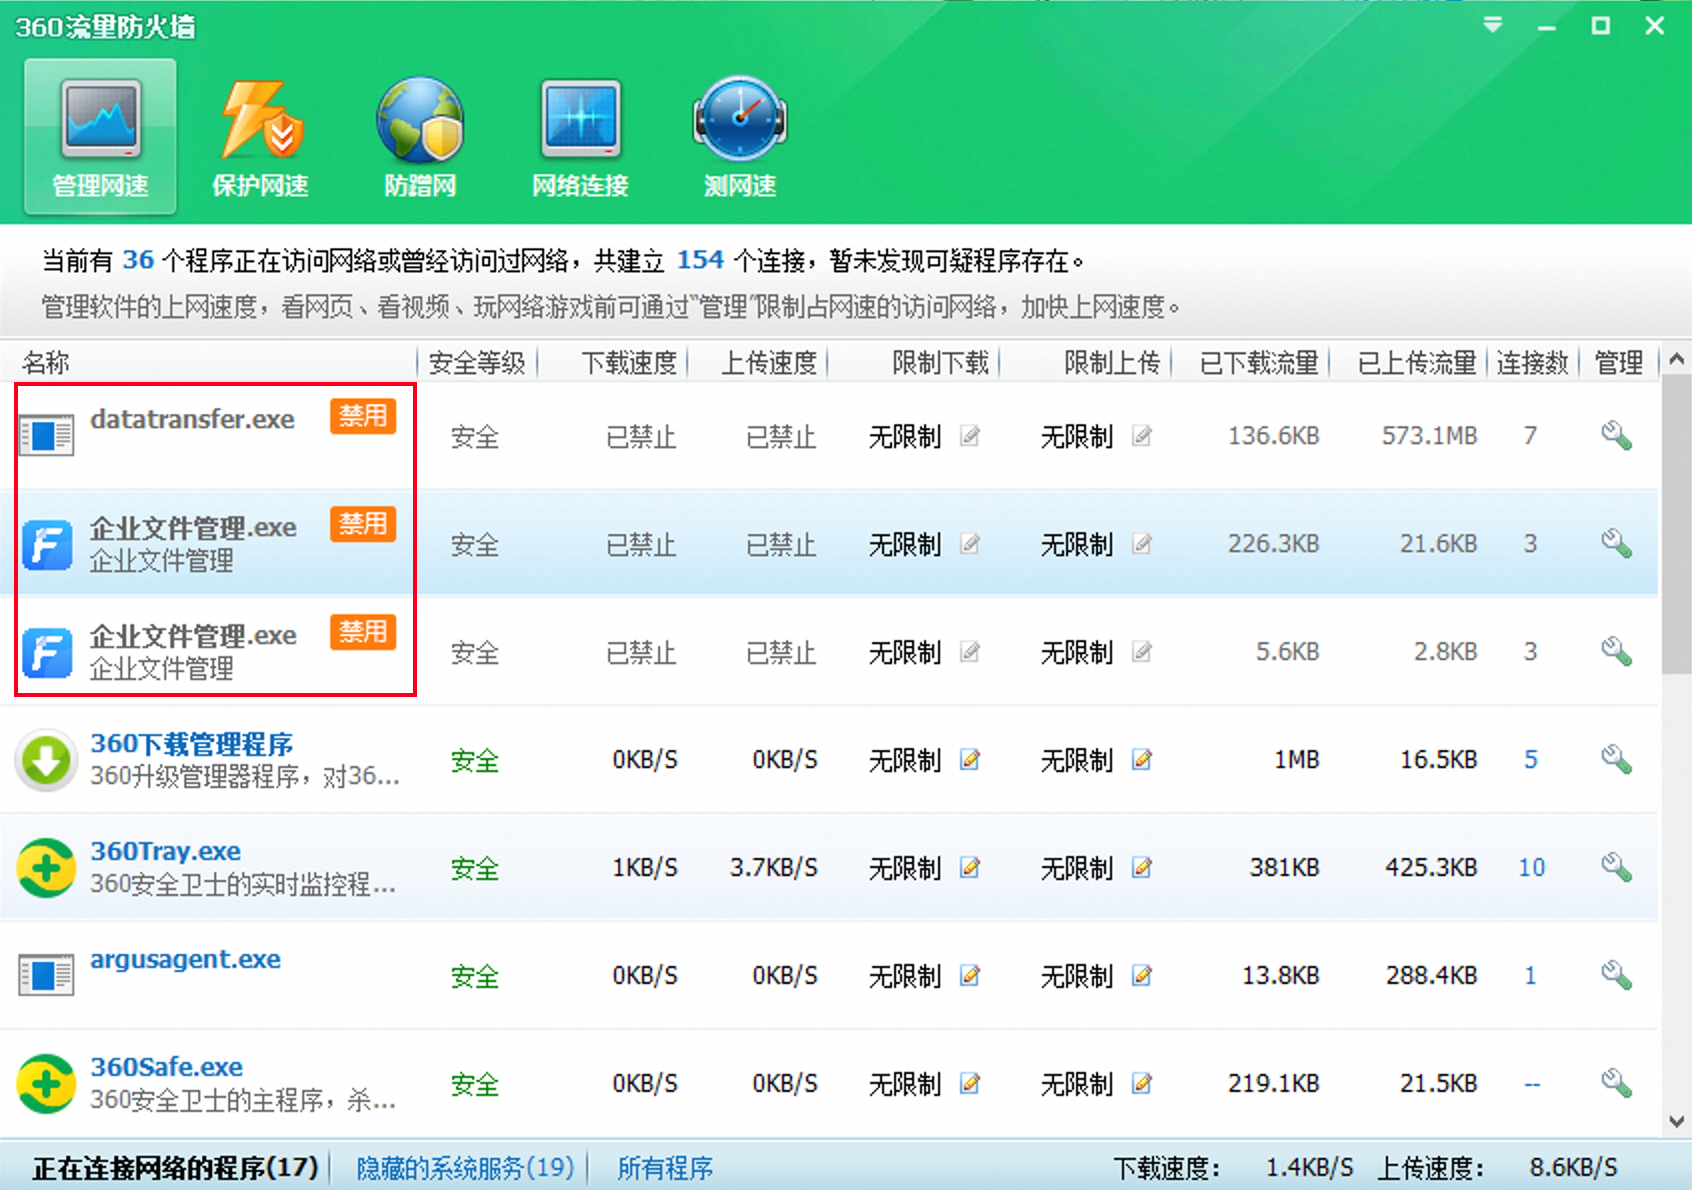Sort by 连接数 column header
This screenshot has height=1190, width=1692.
point(1532,362)
